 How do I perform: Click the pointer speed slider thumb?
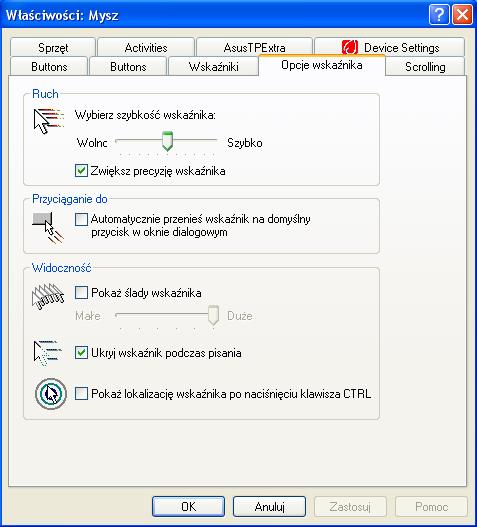[x=167, y=141]
